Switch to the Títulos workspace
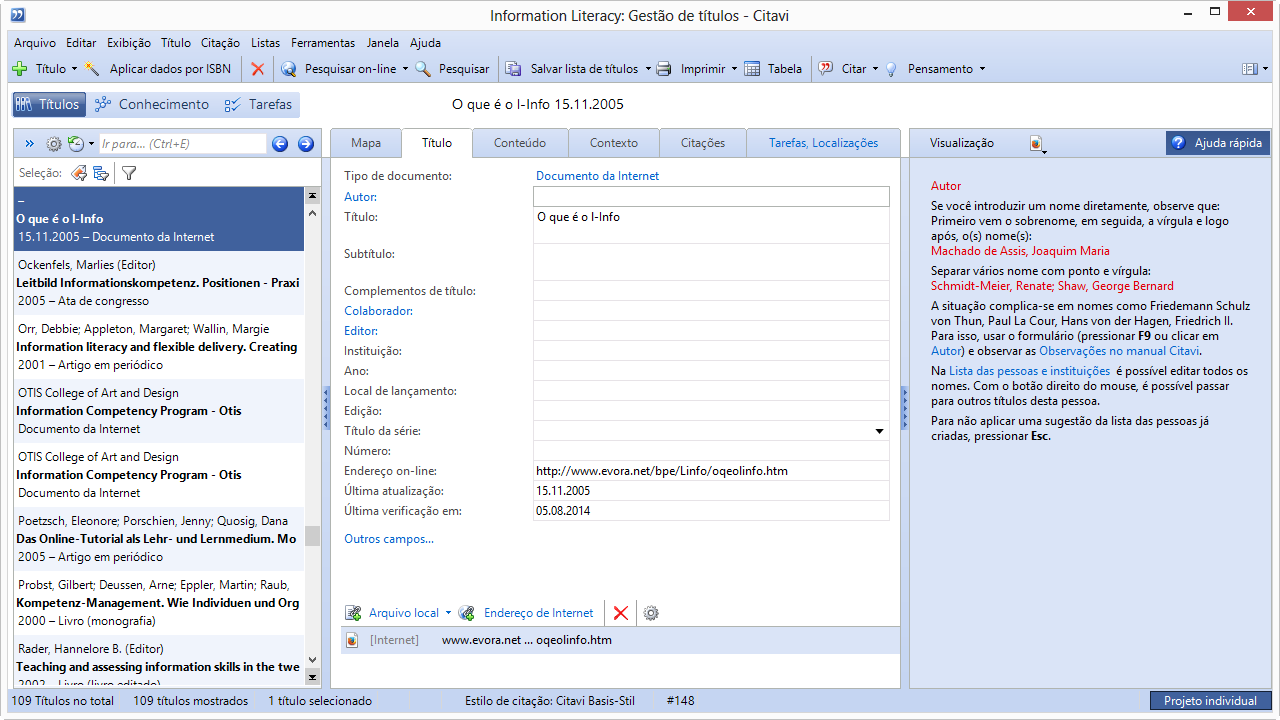This screenshot has height=720, width=1280. [x=47, y=104]
